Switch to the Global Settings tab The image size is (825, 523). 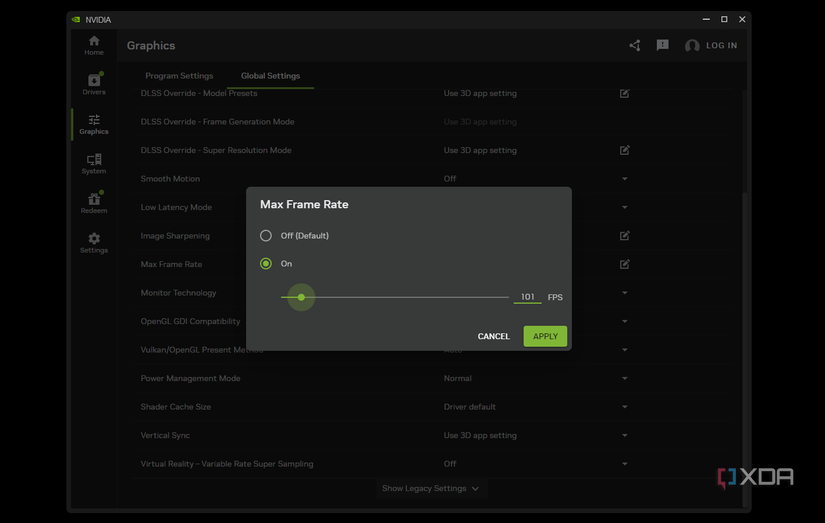(270, 76)
